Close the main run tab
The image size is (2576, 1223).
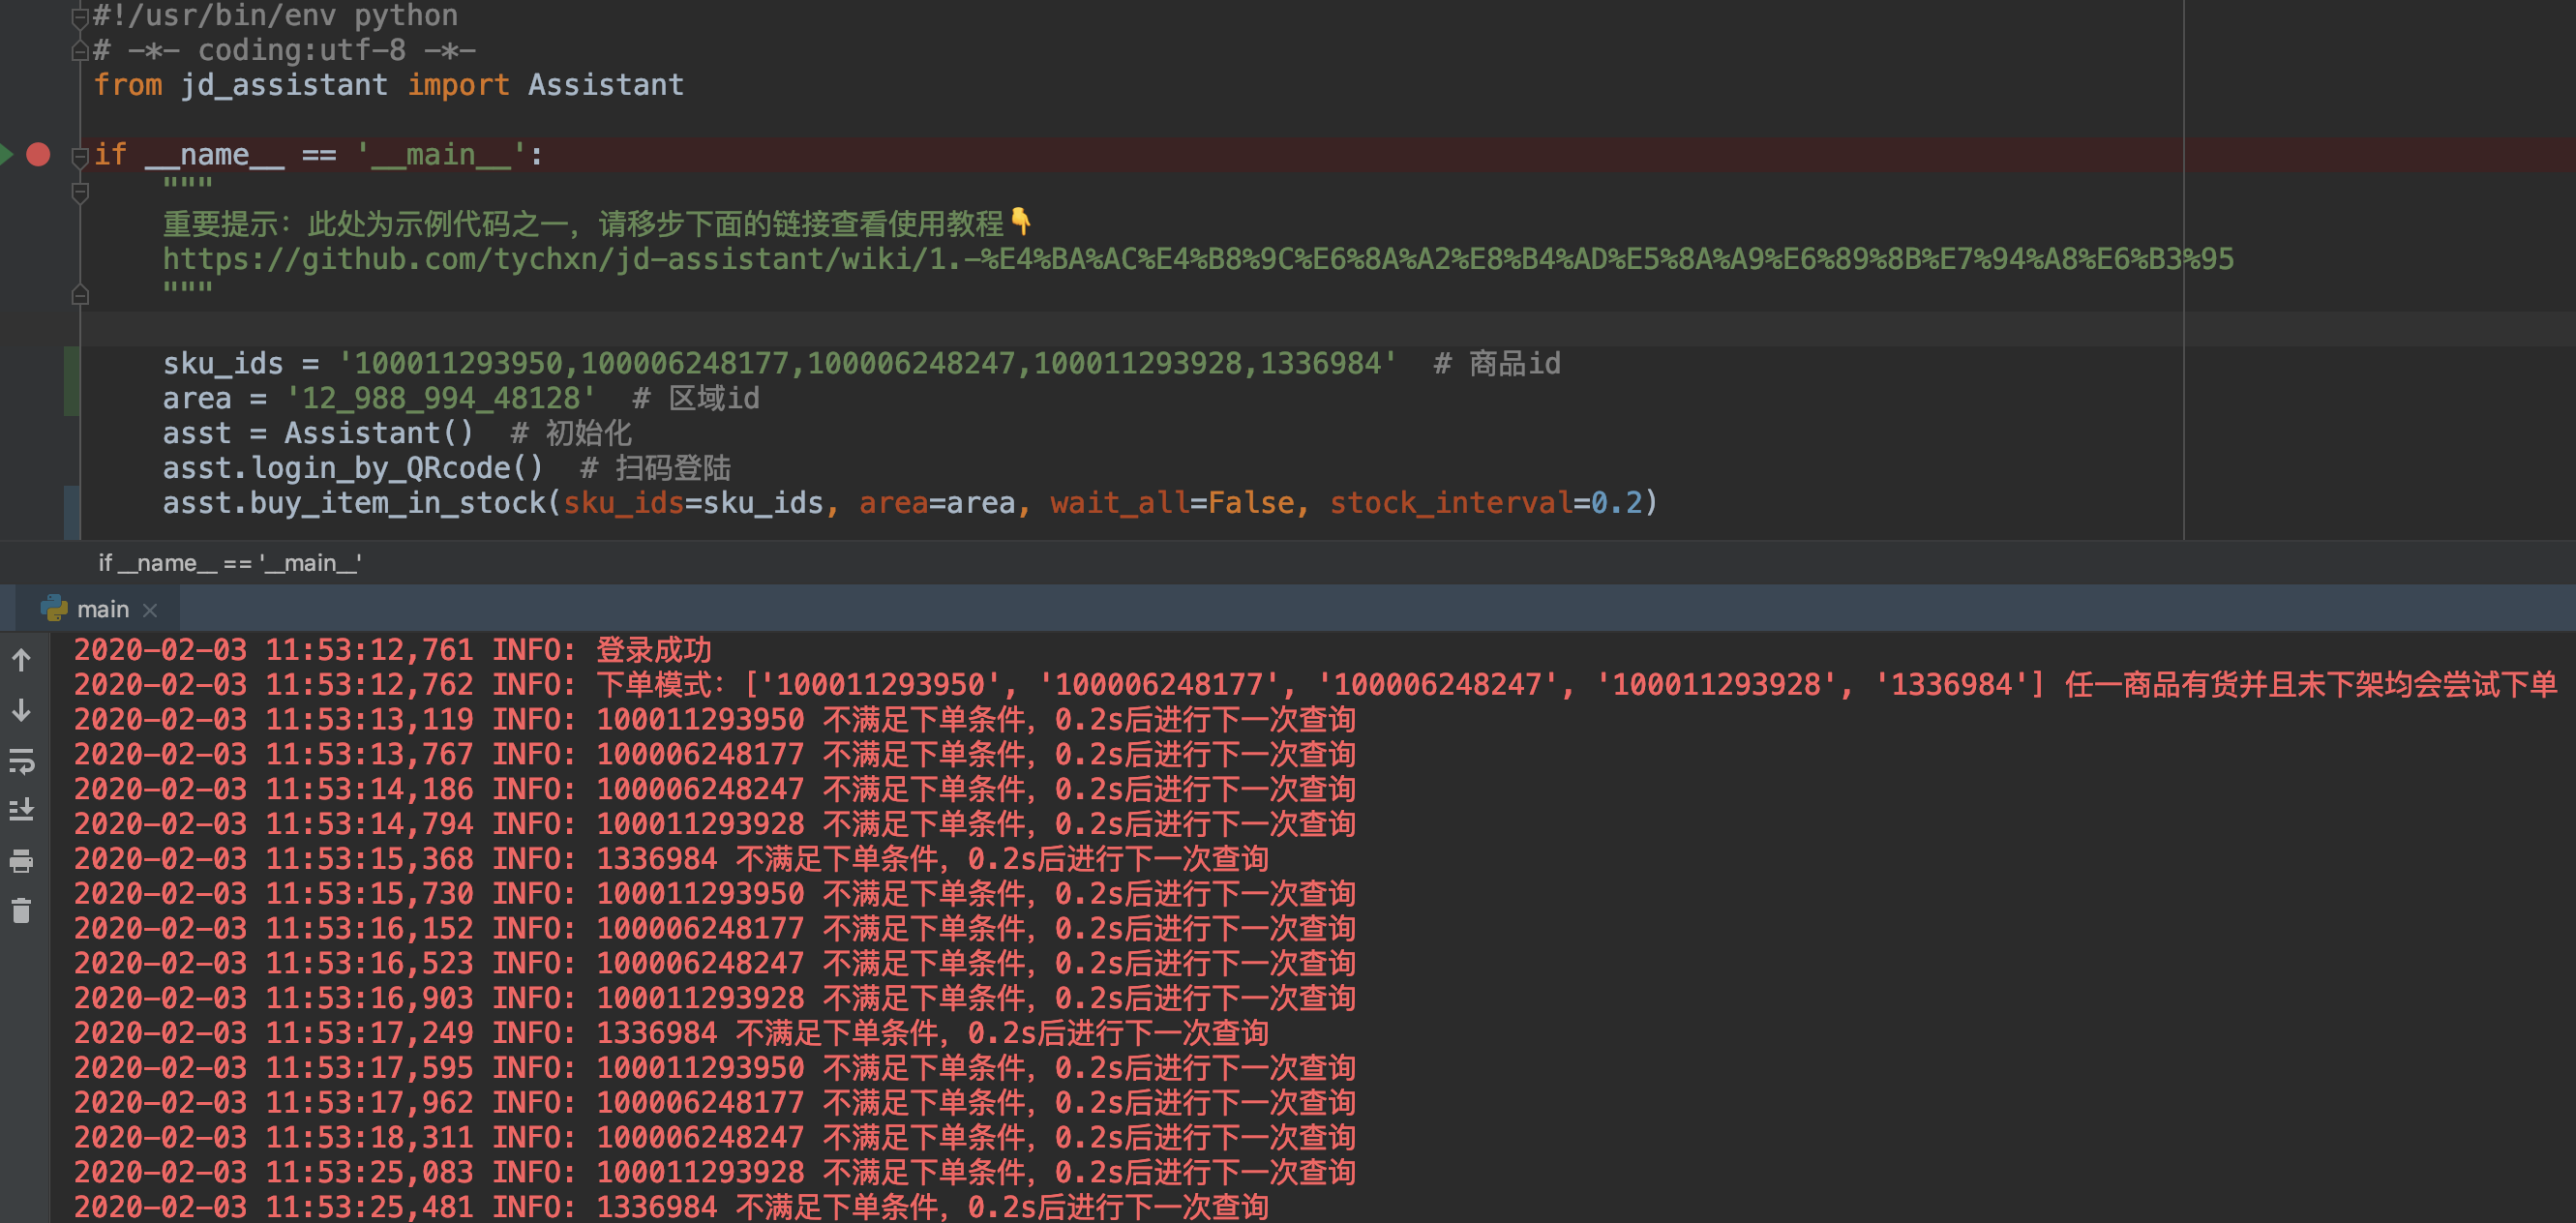(151, 608)
